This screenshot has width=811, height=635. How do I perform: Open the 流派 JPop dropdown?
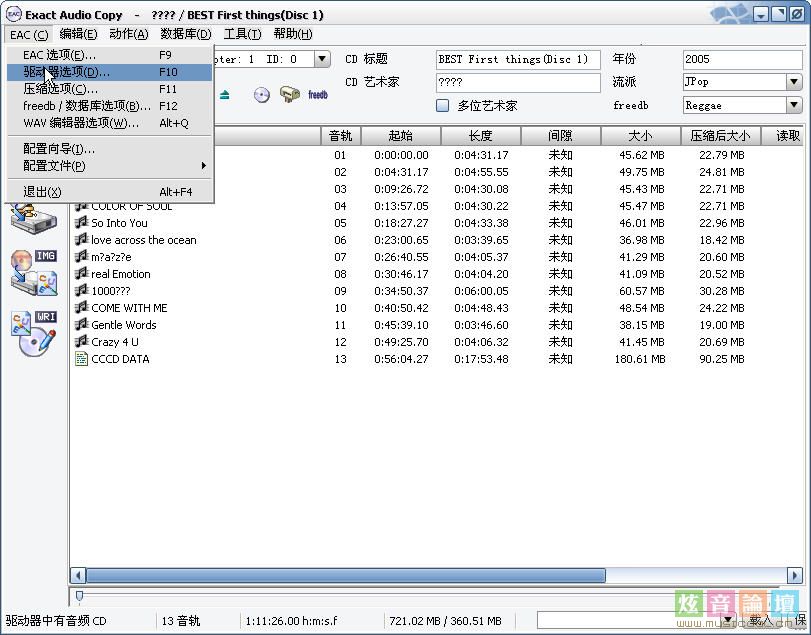tap(794, 82)
